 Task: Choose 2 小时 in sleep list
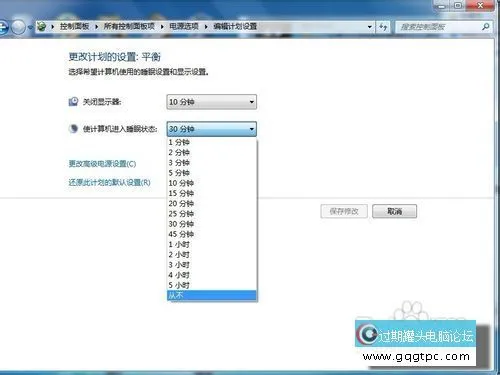click(212, 255)
